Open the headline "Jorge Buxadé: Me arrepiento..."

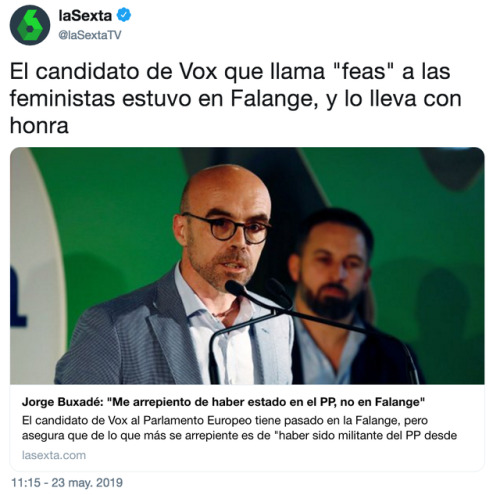223,402
